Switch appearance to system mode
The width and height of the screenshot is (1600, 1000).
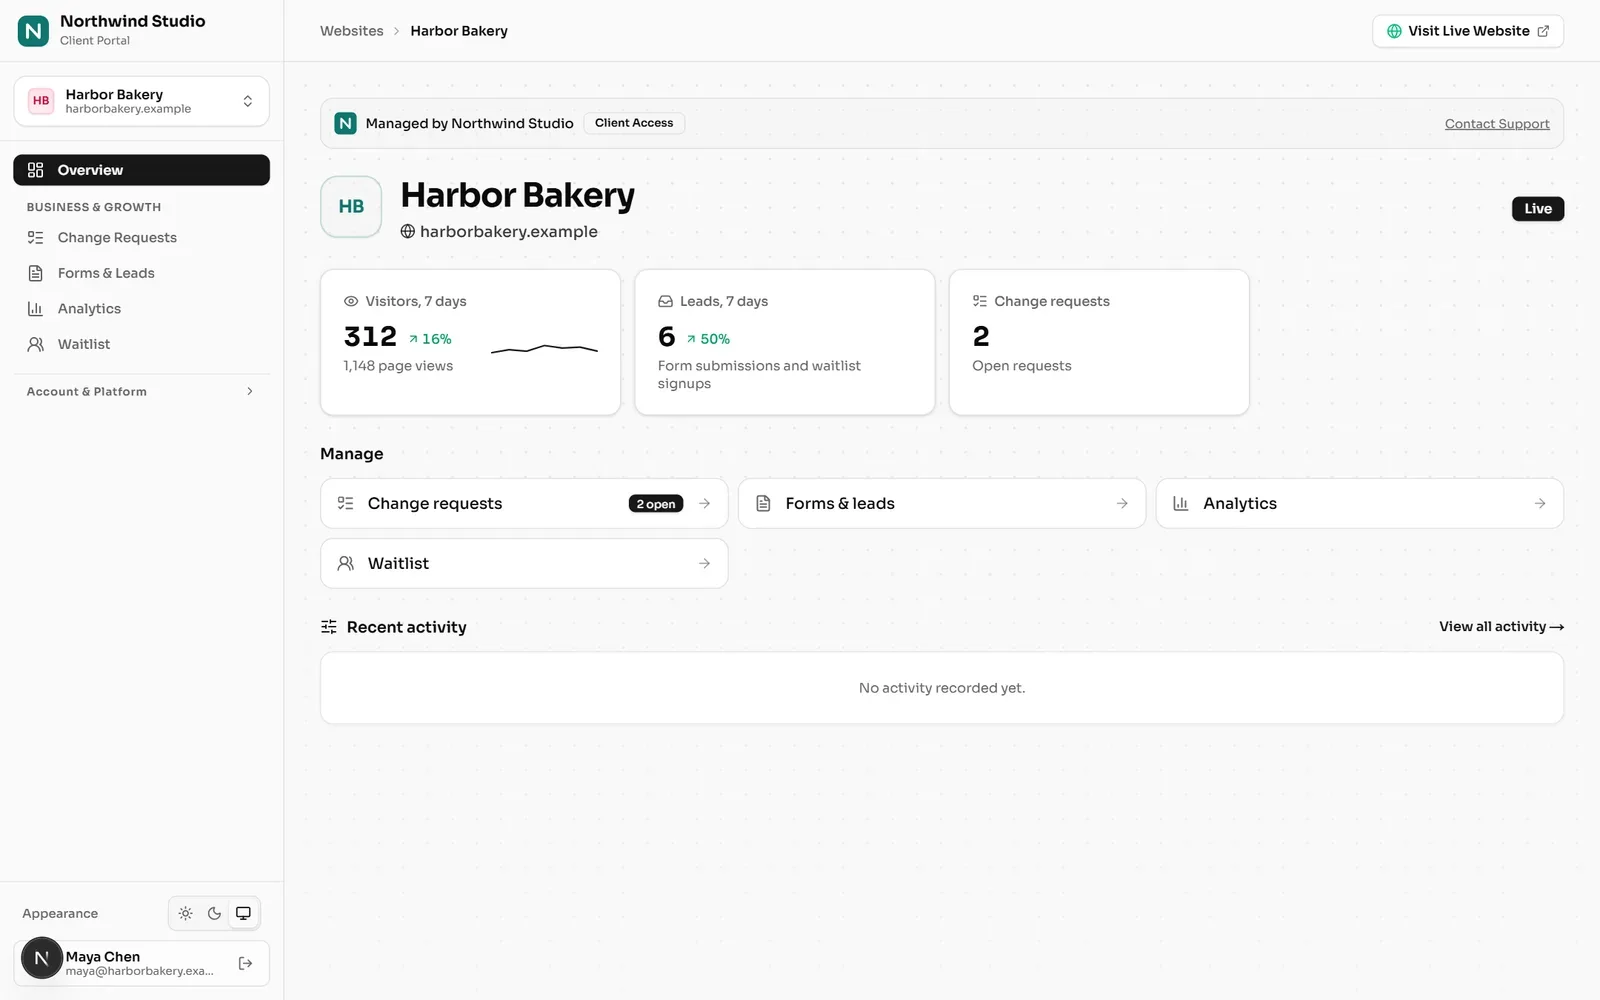point(243,913)
